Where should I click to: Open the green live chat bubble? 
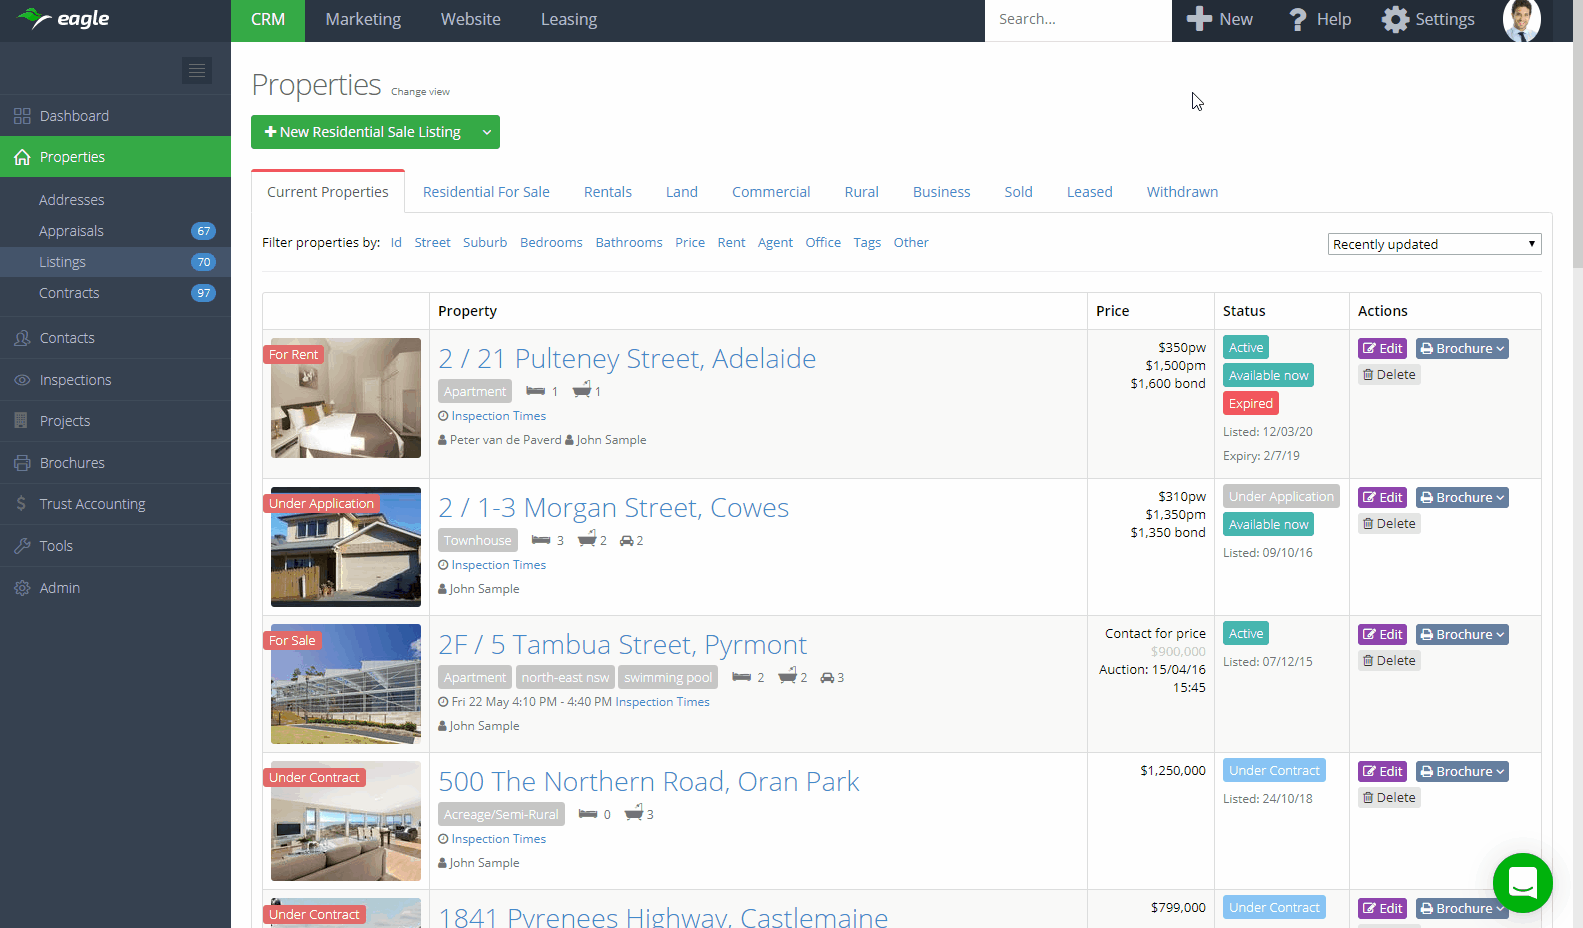click(1522, 882)
